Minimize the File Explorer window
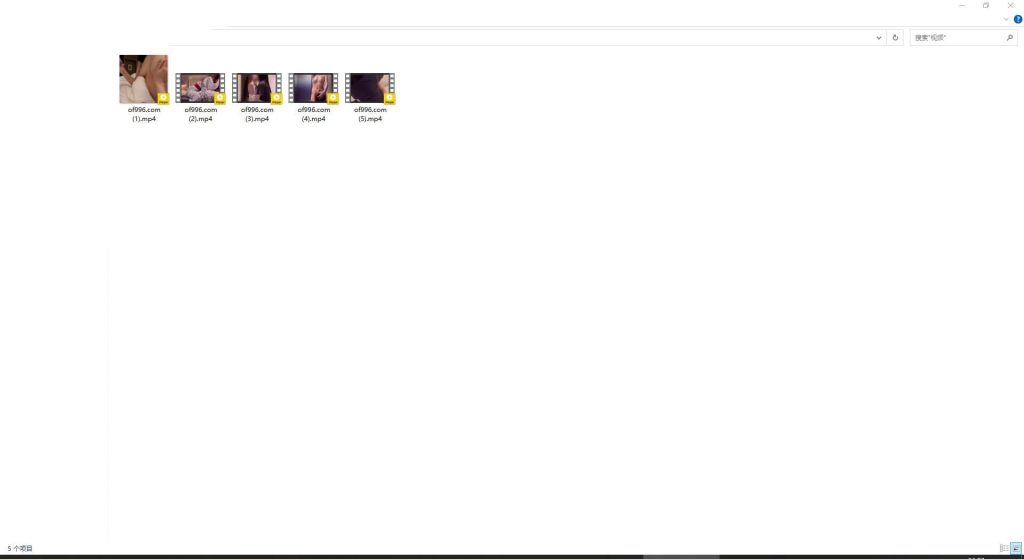The height and width of the screenshot is (559, 1024). [x=961, y=5]
